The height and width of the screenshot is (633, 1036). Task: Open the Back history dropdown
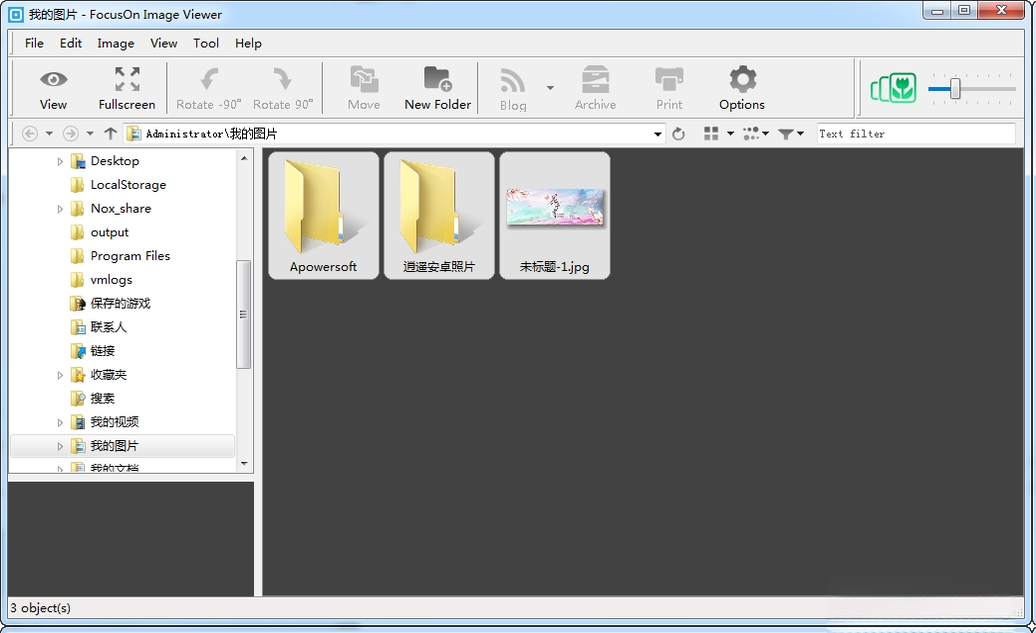click(49, 133)
